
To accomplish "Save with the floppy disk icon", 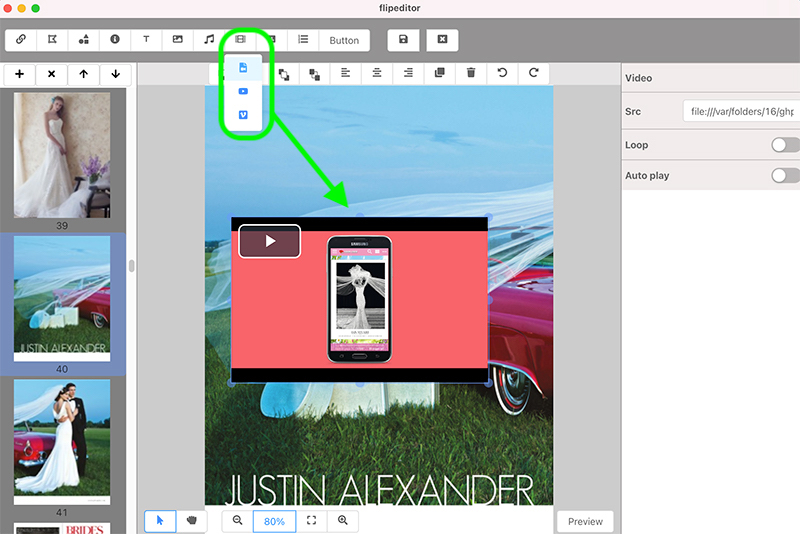I will coord(403,40).
